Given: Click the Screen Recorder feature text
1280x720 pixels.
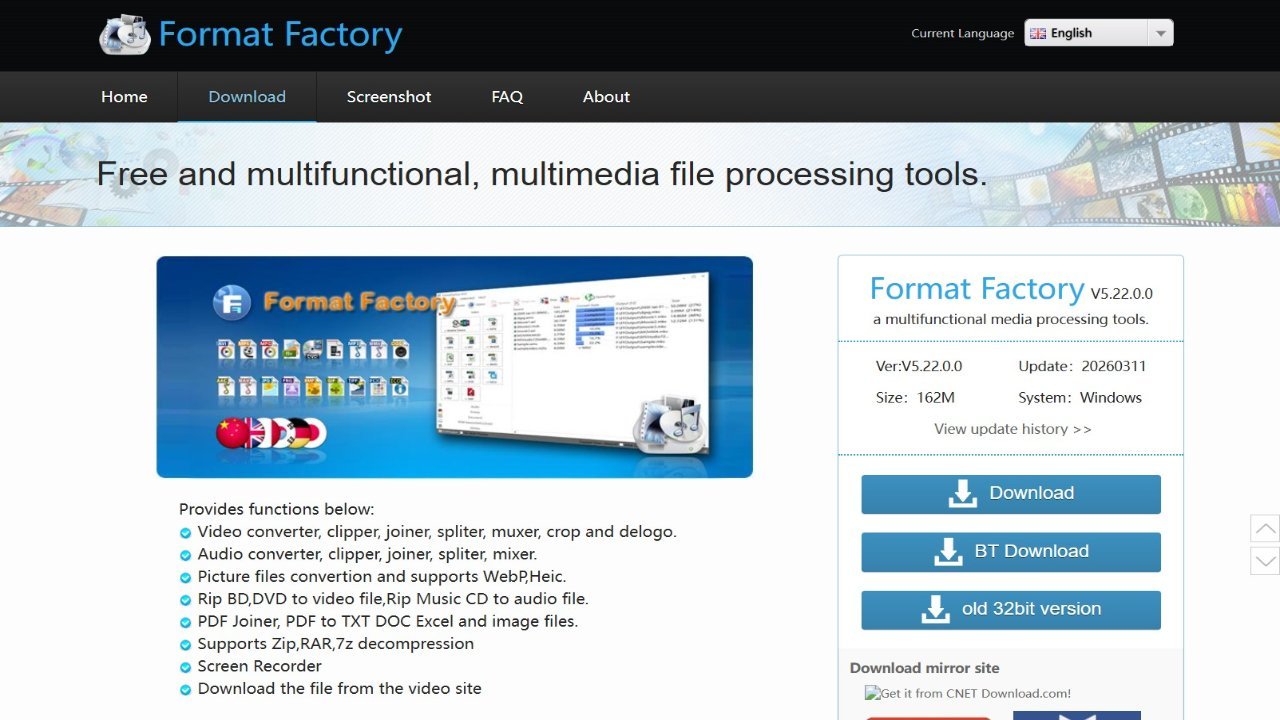Looking at the screenshot, I should point(260,666).
